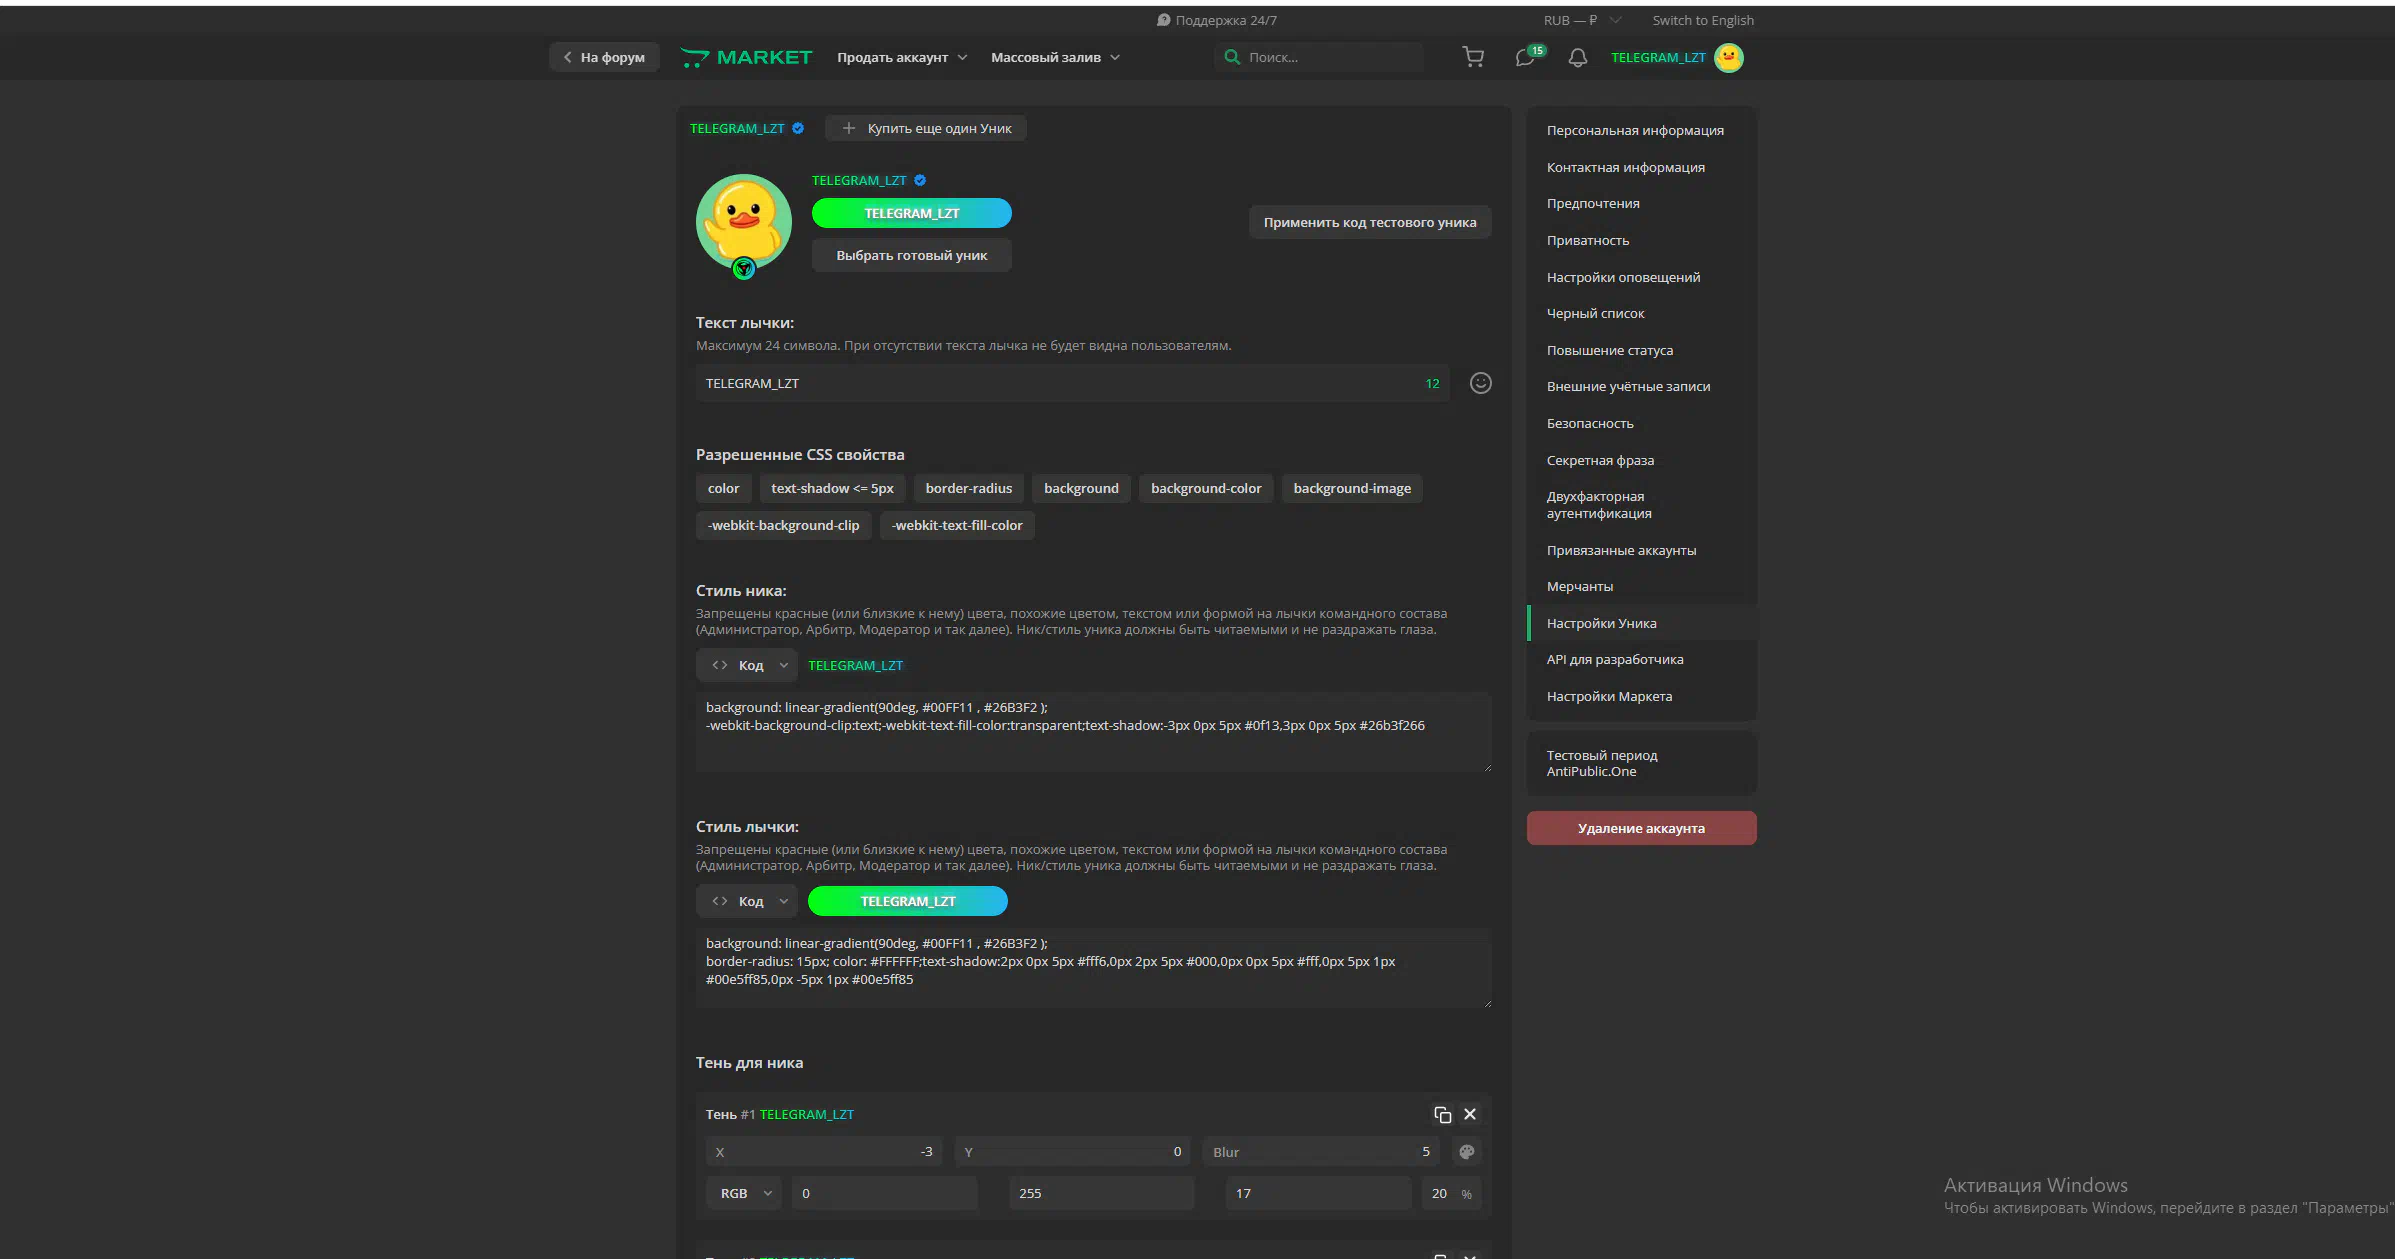2395x1259 pixels.
Task: Click the verified checkmark next to the profile name
Action: (920, 181)
